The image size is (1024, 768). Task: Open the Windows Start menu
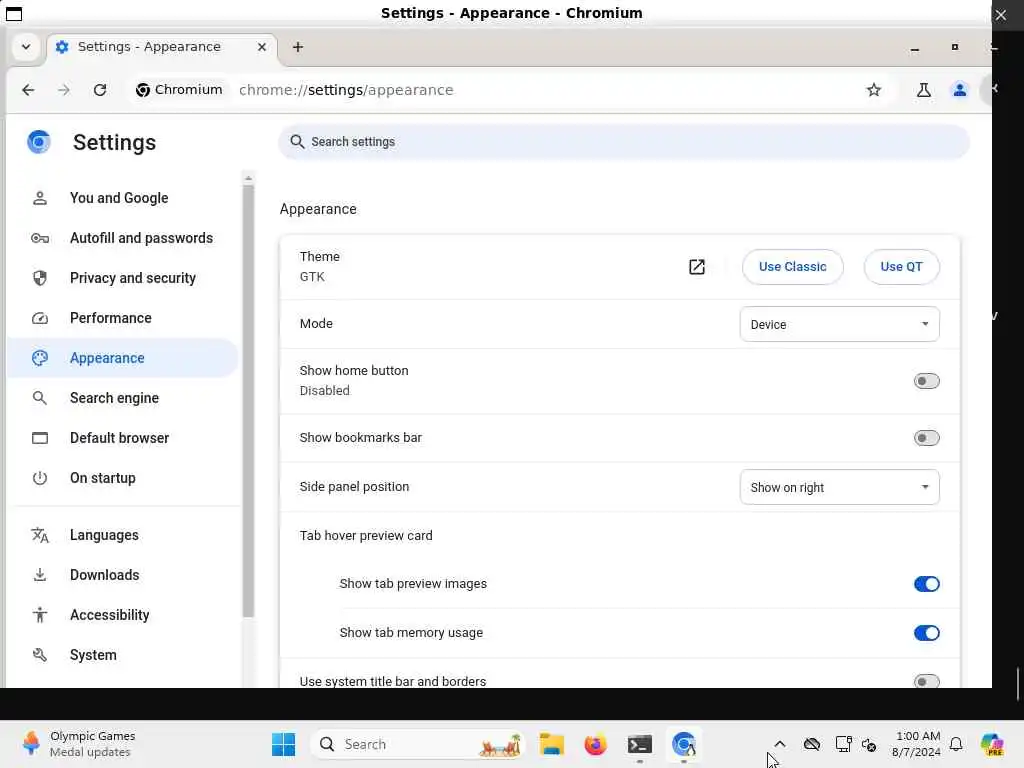283,744
